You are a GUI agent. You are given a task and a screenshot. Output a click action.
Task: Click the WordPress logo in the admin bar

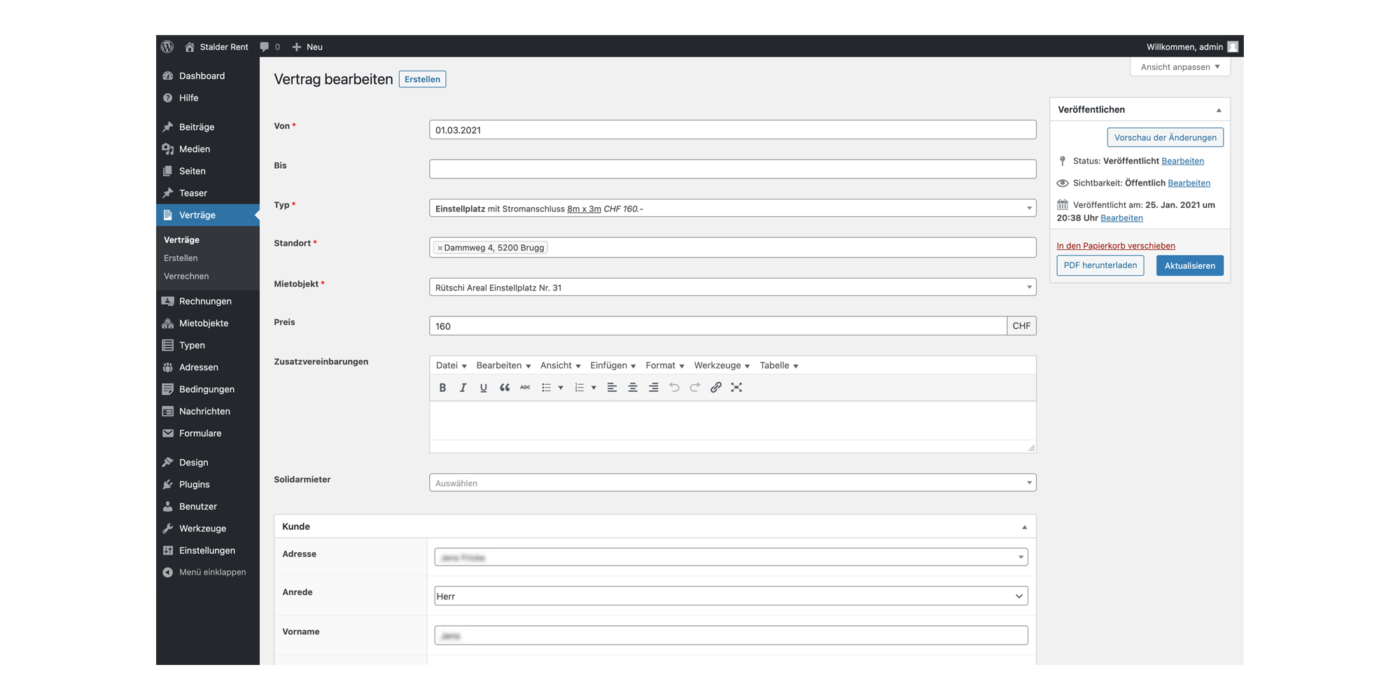167,47
